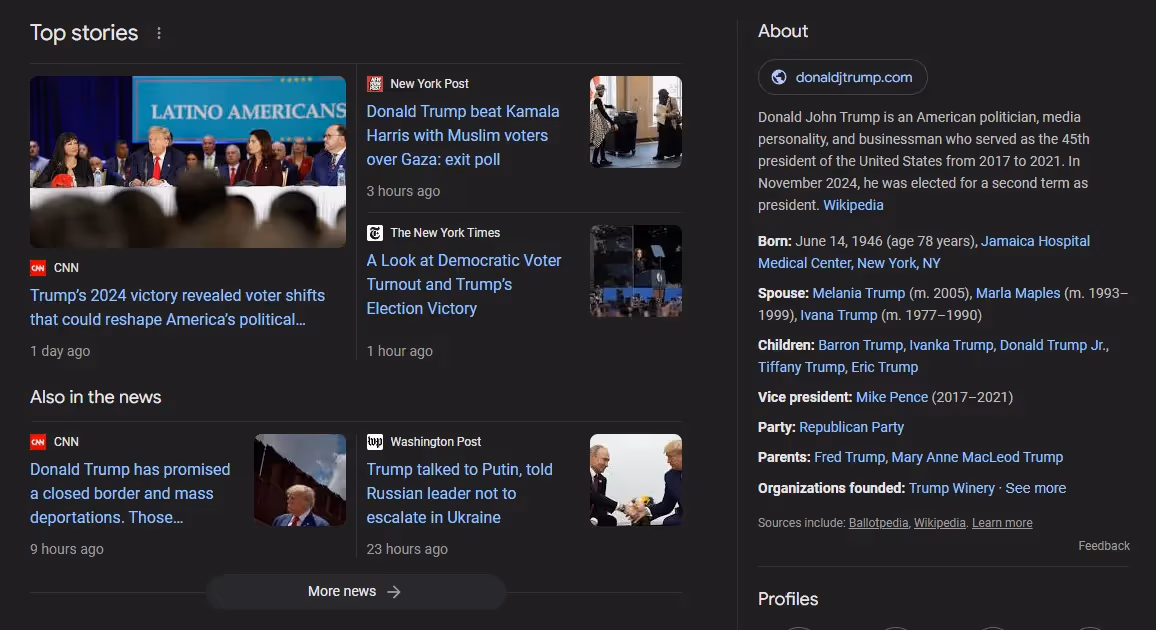The height and width of the screenshot is (630, 1156).
Task: Click the Profiles heading
Action: (x=788, y=599)
